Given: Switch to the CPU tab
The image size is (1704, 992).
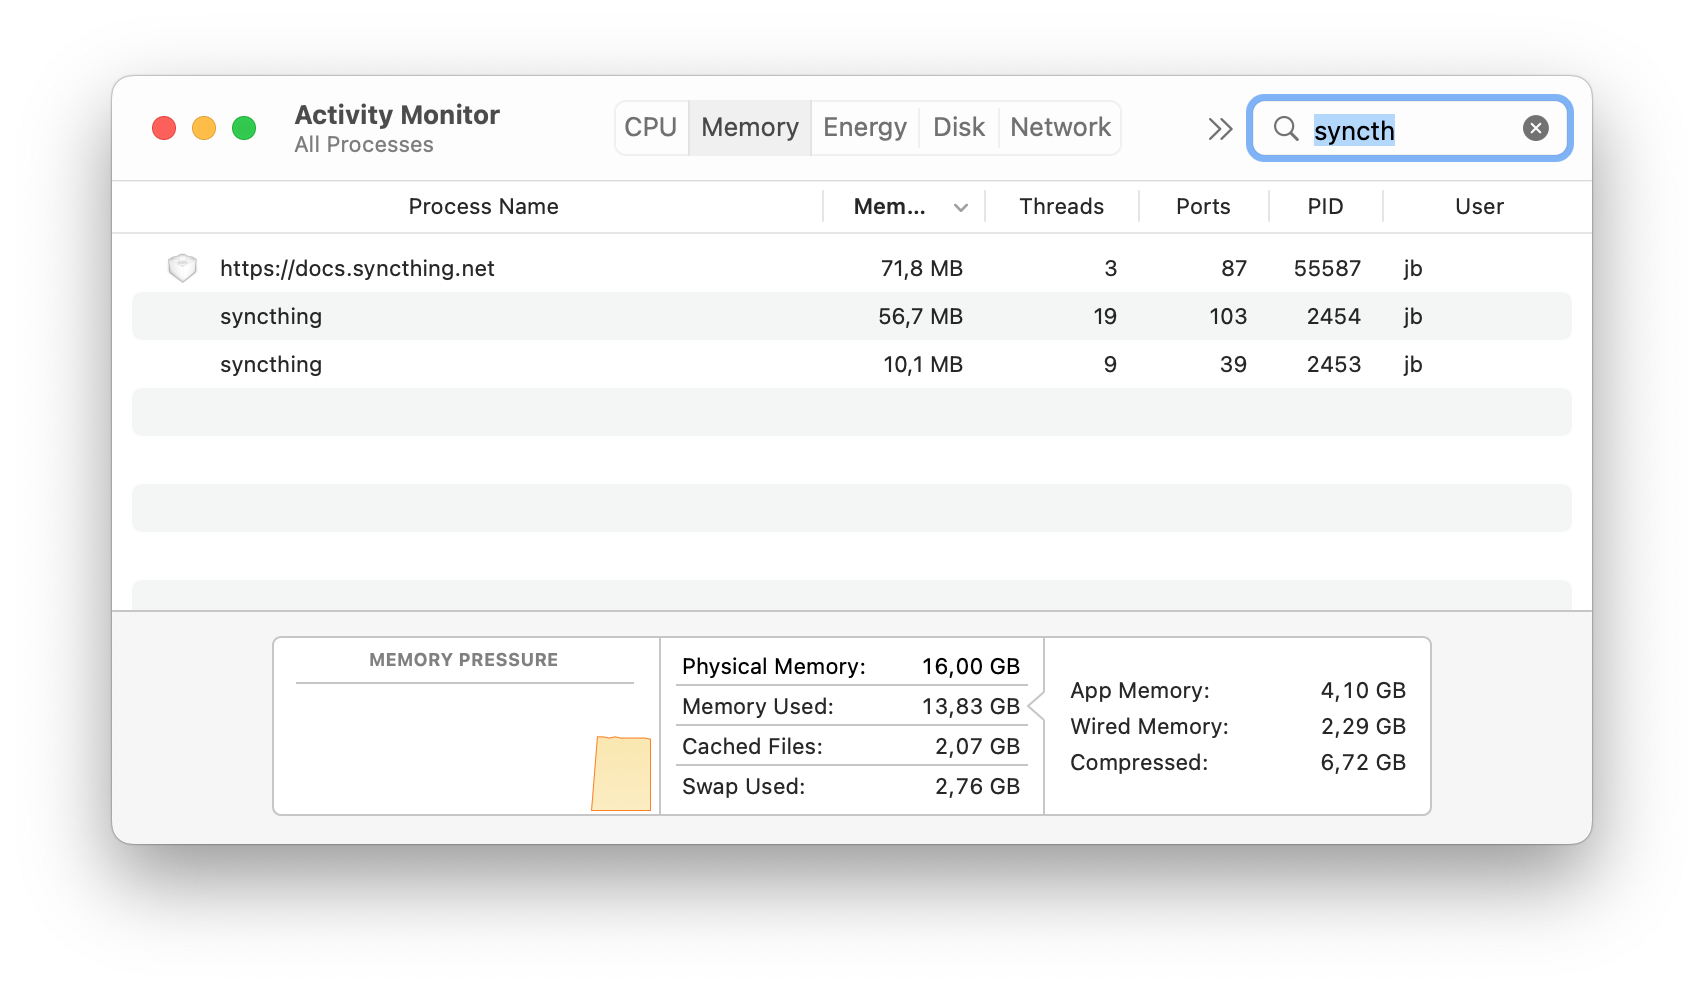Looking at the screenshot, I should pos(651,128).
